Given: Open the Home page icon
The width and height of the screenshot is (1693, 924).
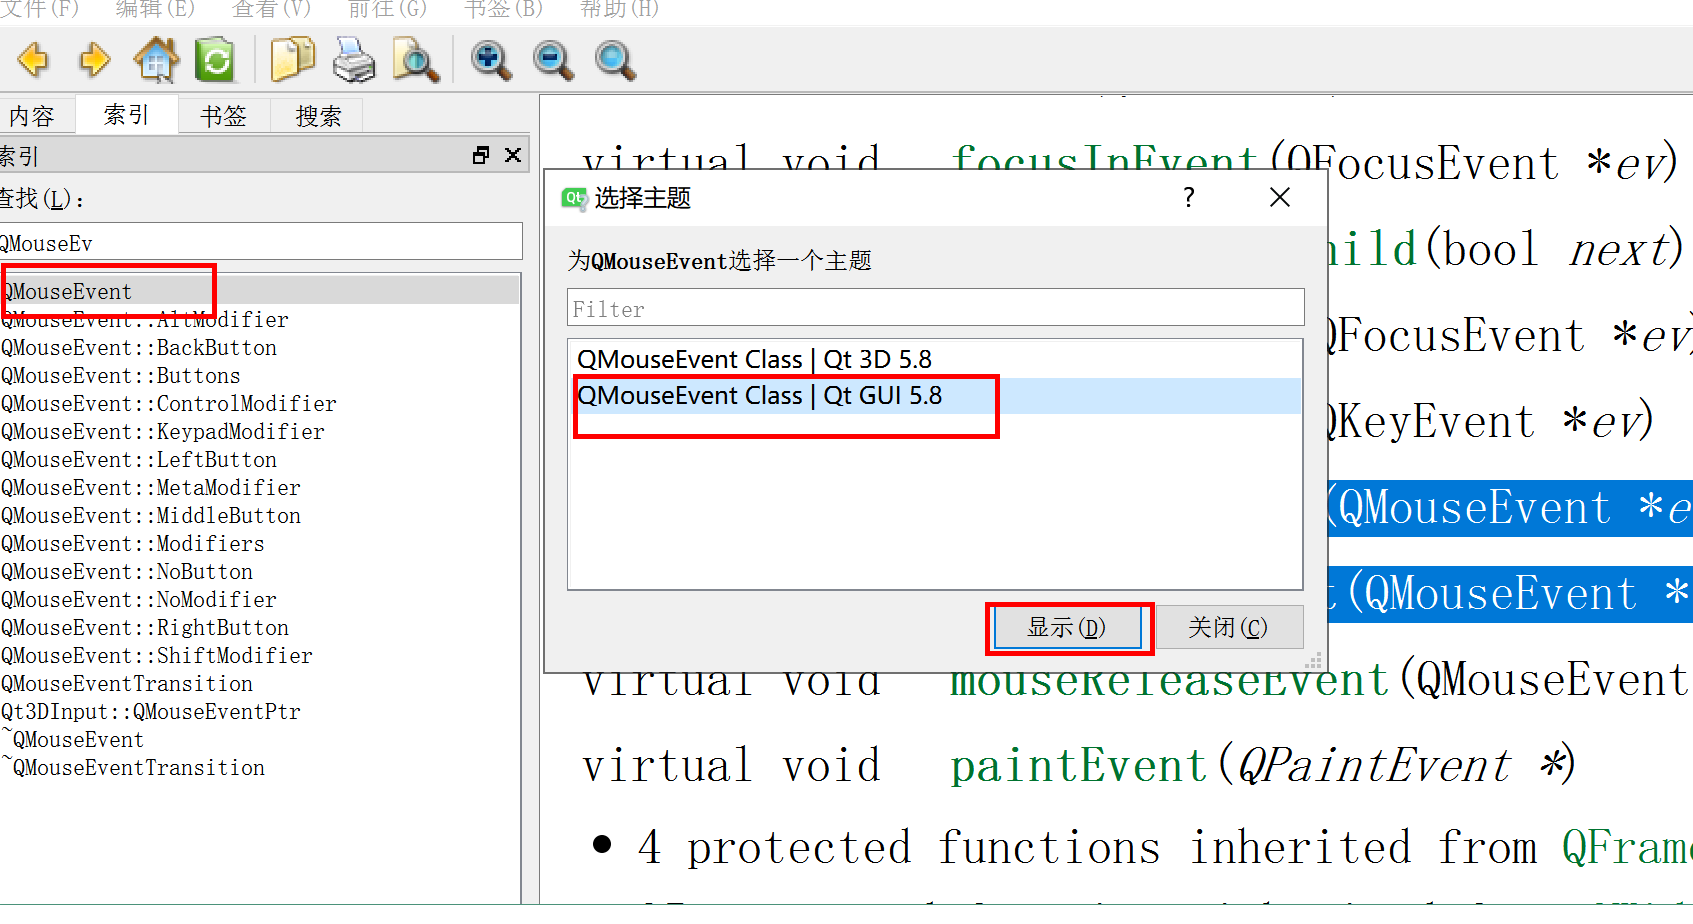Looking at the screenshot, I should 155,60.
